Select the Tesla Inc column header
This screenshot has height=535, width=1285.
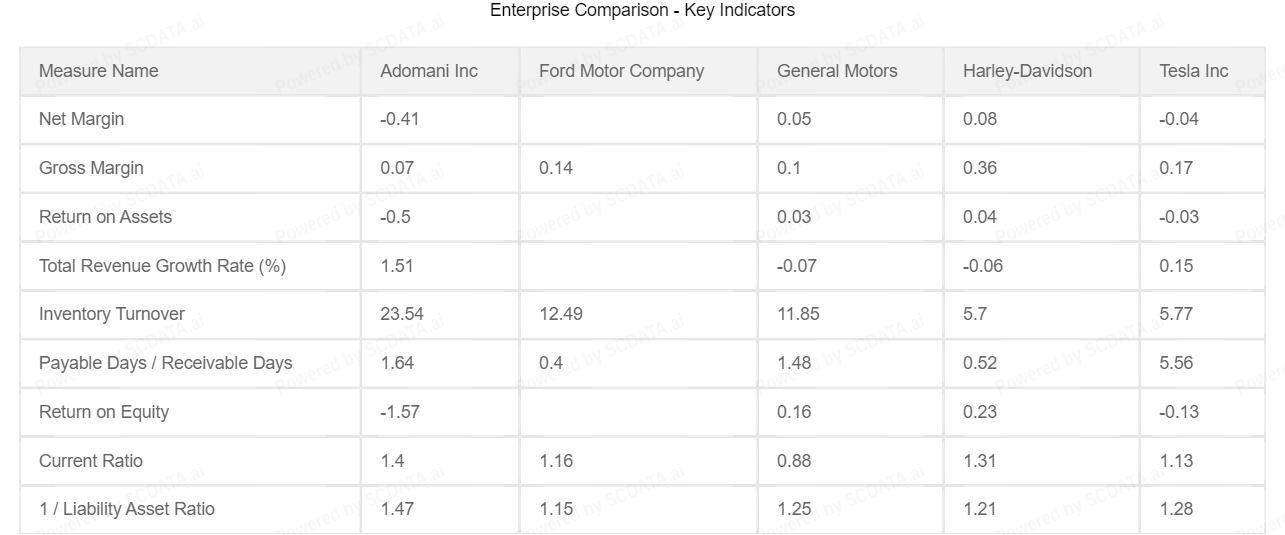[x=1194, y=71]
